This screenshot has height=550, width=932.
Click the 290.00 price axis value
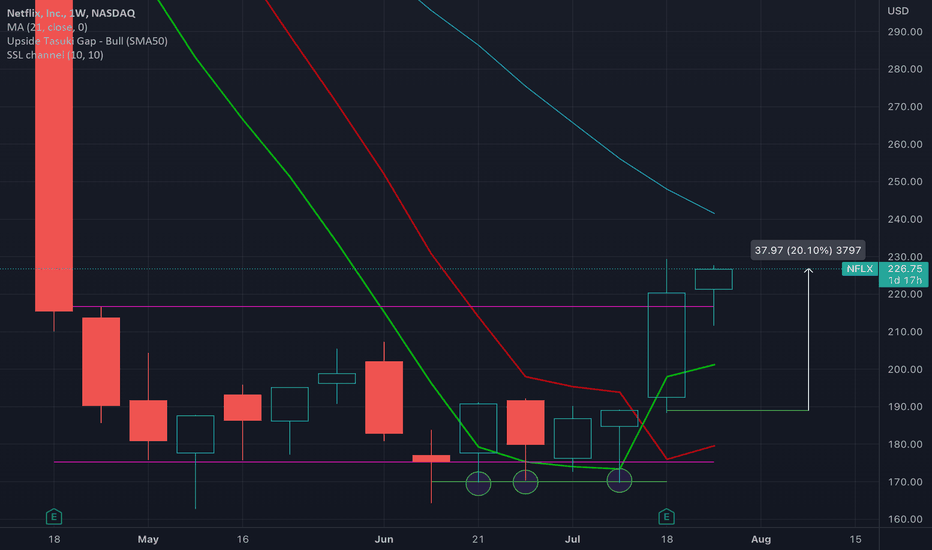pyautogui.click(x=905, y=32)
